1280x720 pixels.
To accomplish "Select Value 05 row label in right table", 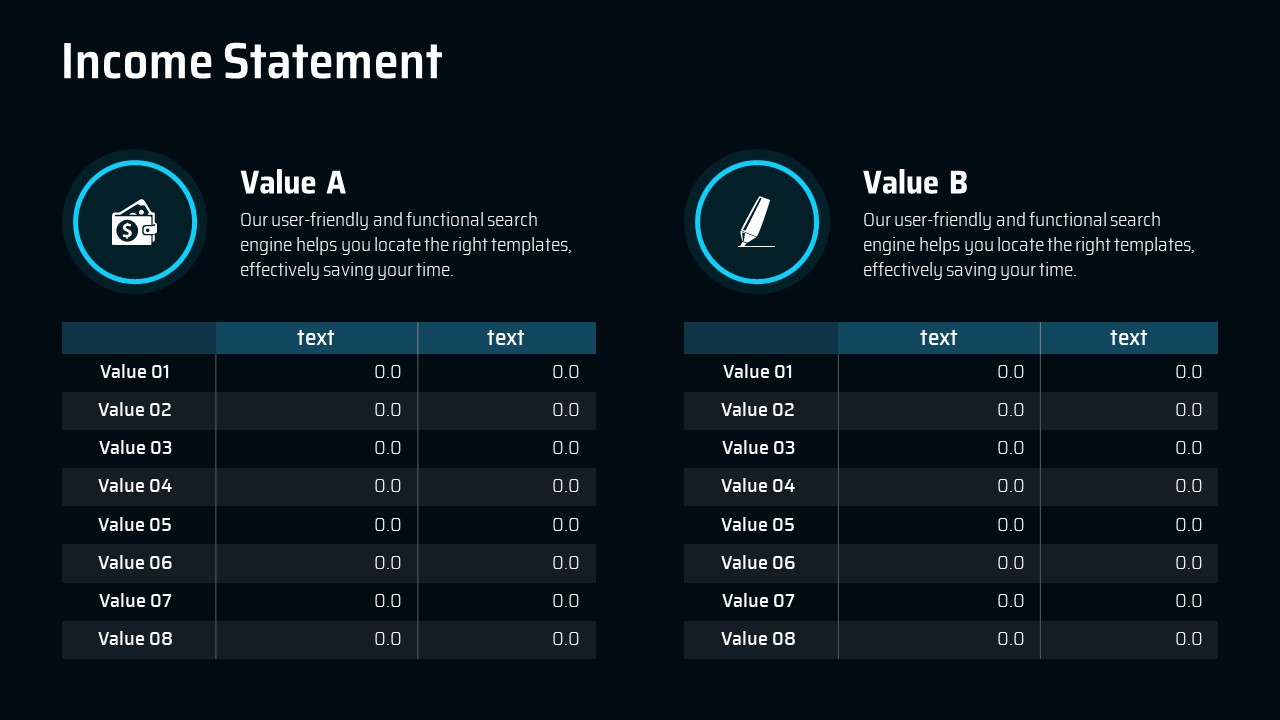I will 758,525.
